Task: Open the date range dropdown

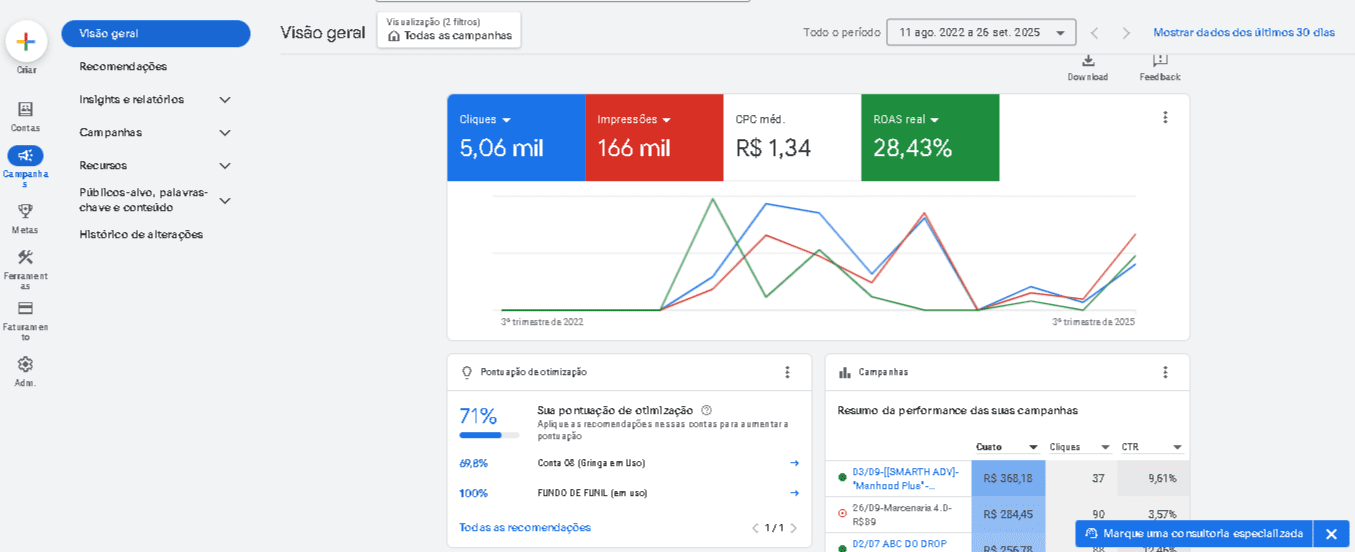Action: [980, 33]
